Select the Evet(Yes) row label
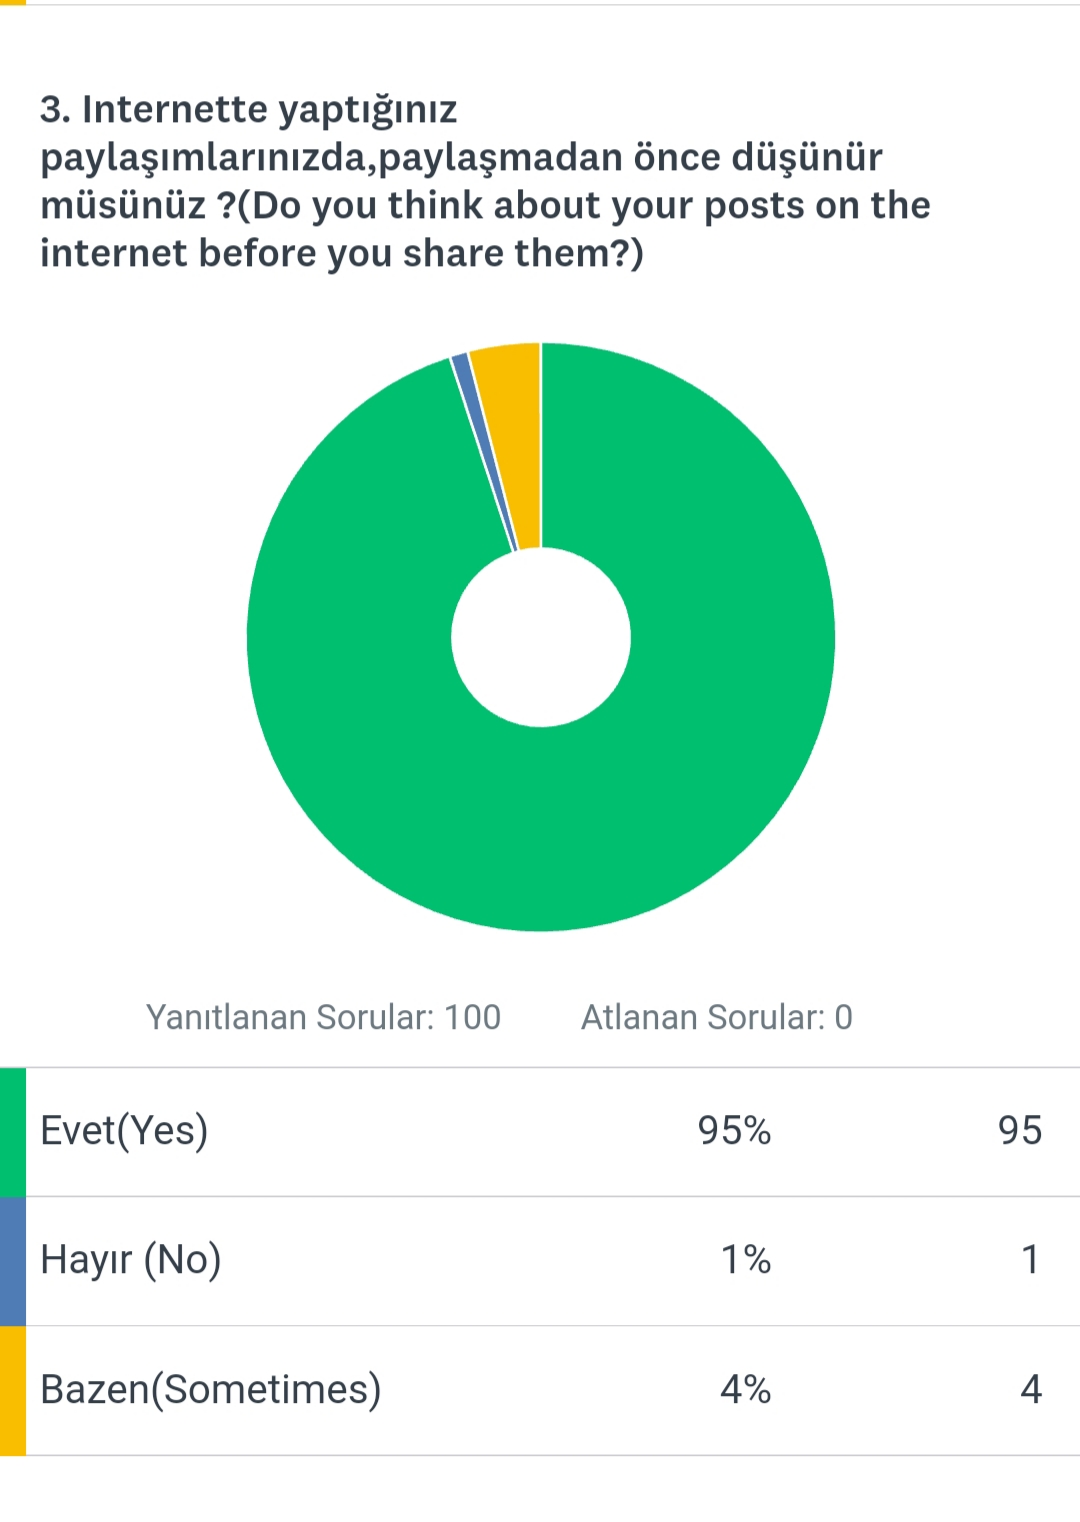 point(124,1131)
